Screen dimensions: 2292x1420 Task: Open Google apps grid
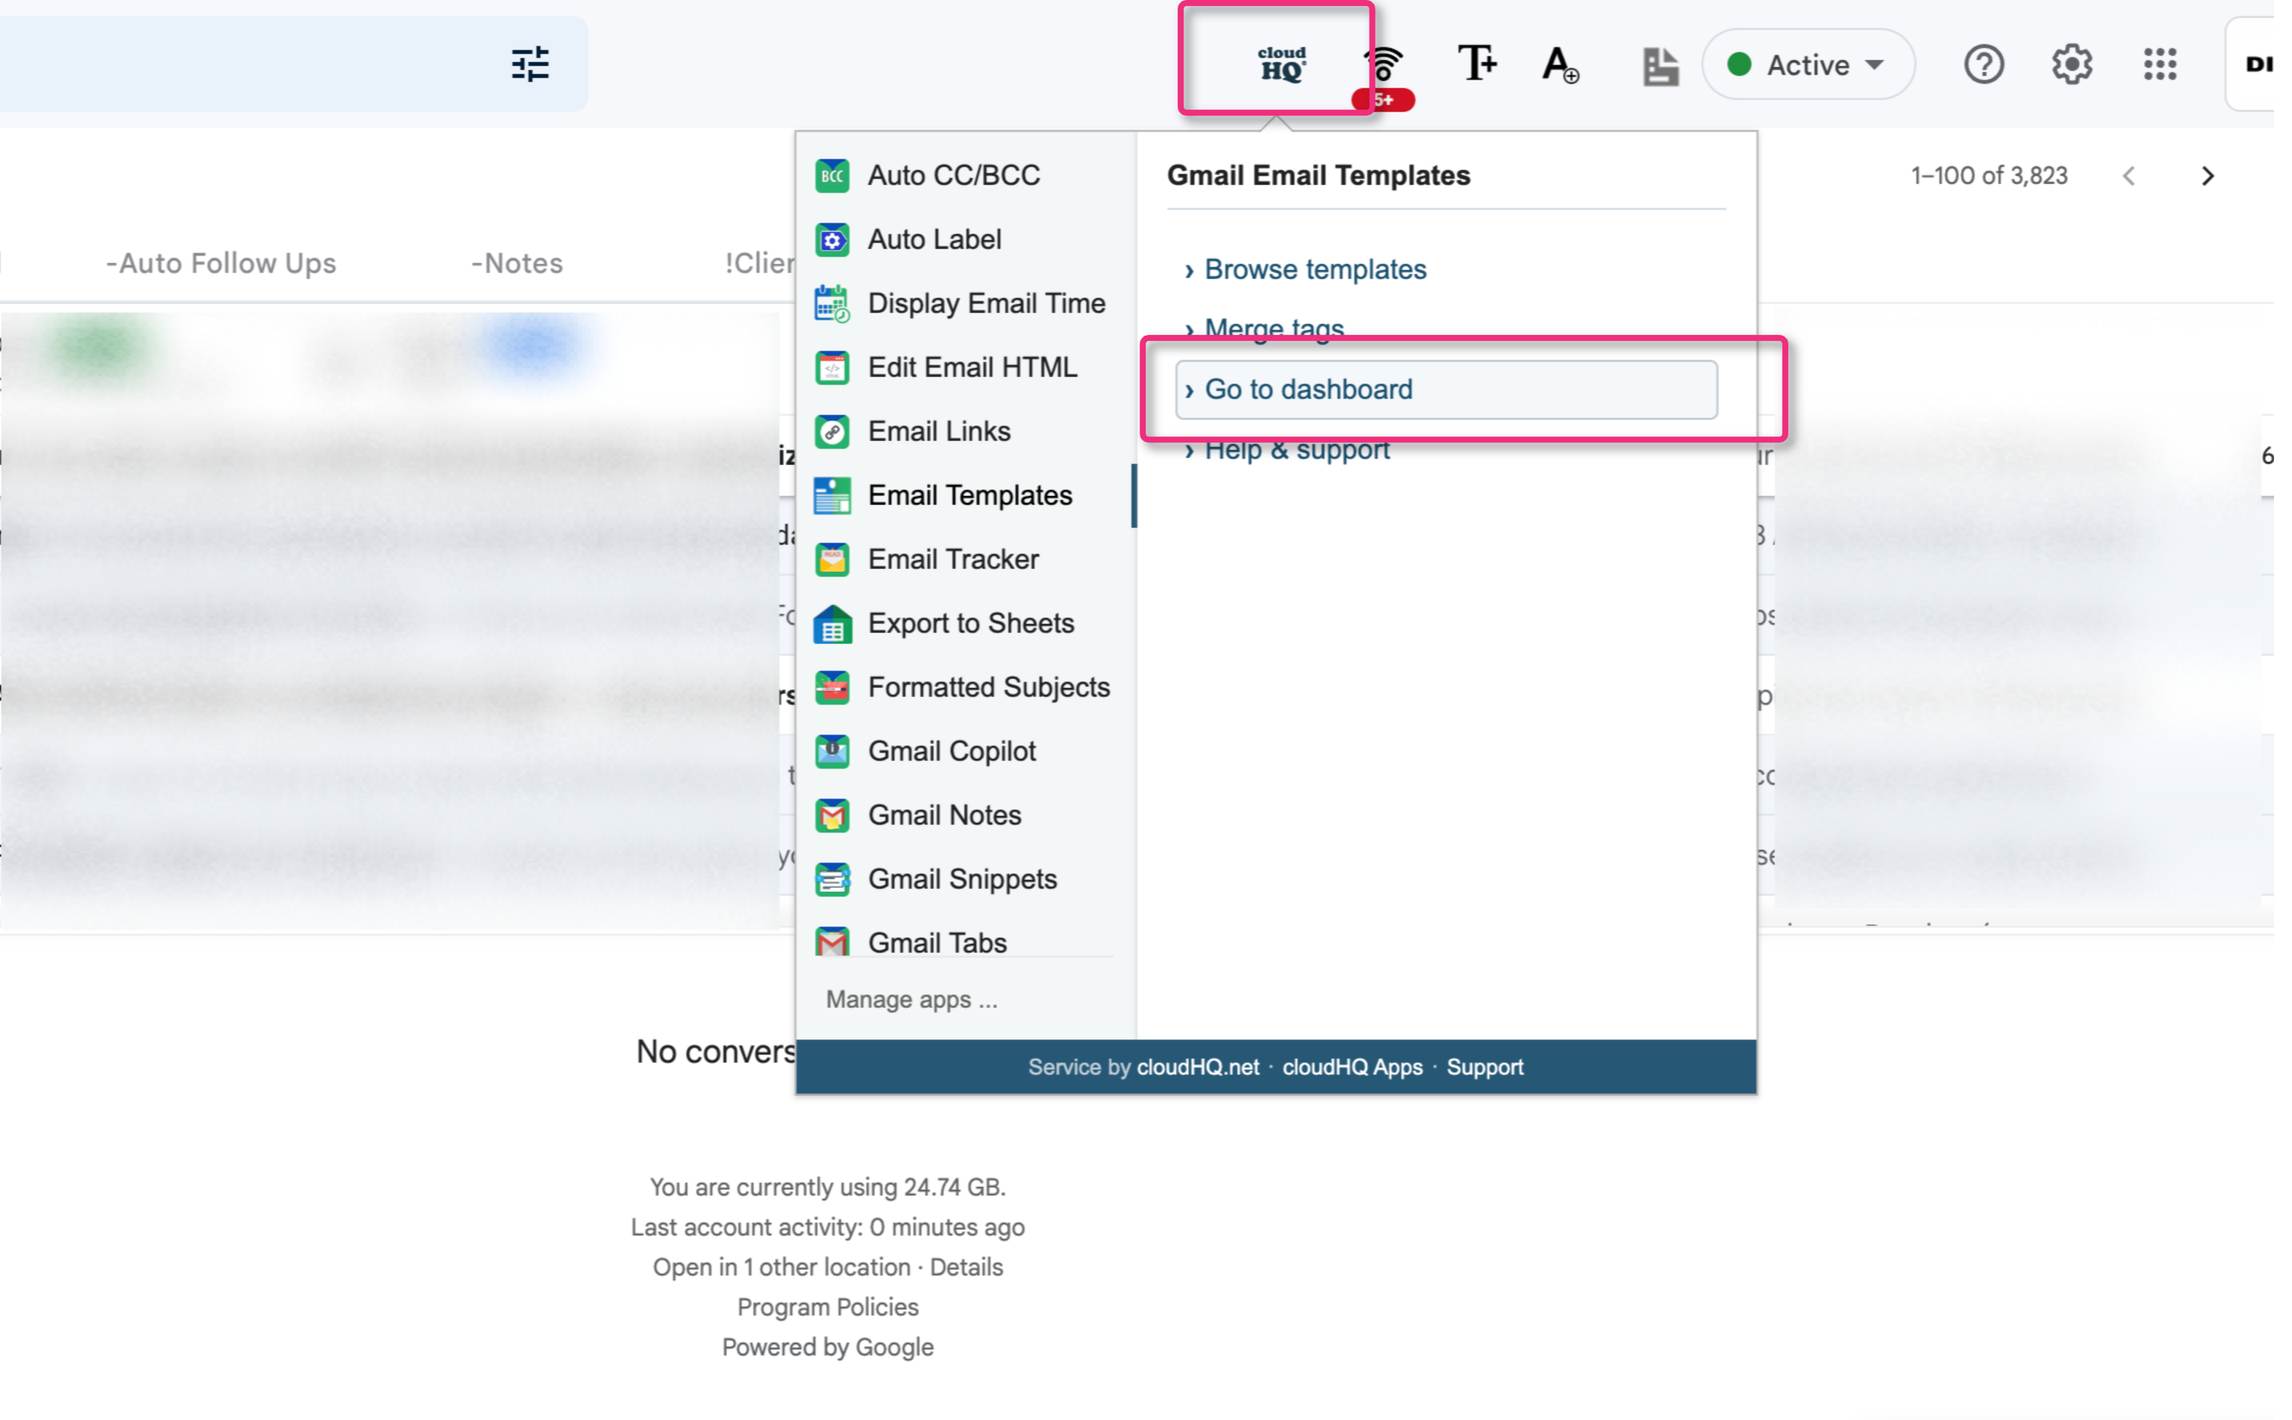click(x=2160, y=64)
